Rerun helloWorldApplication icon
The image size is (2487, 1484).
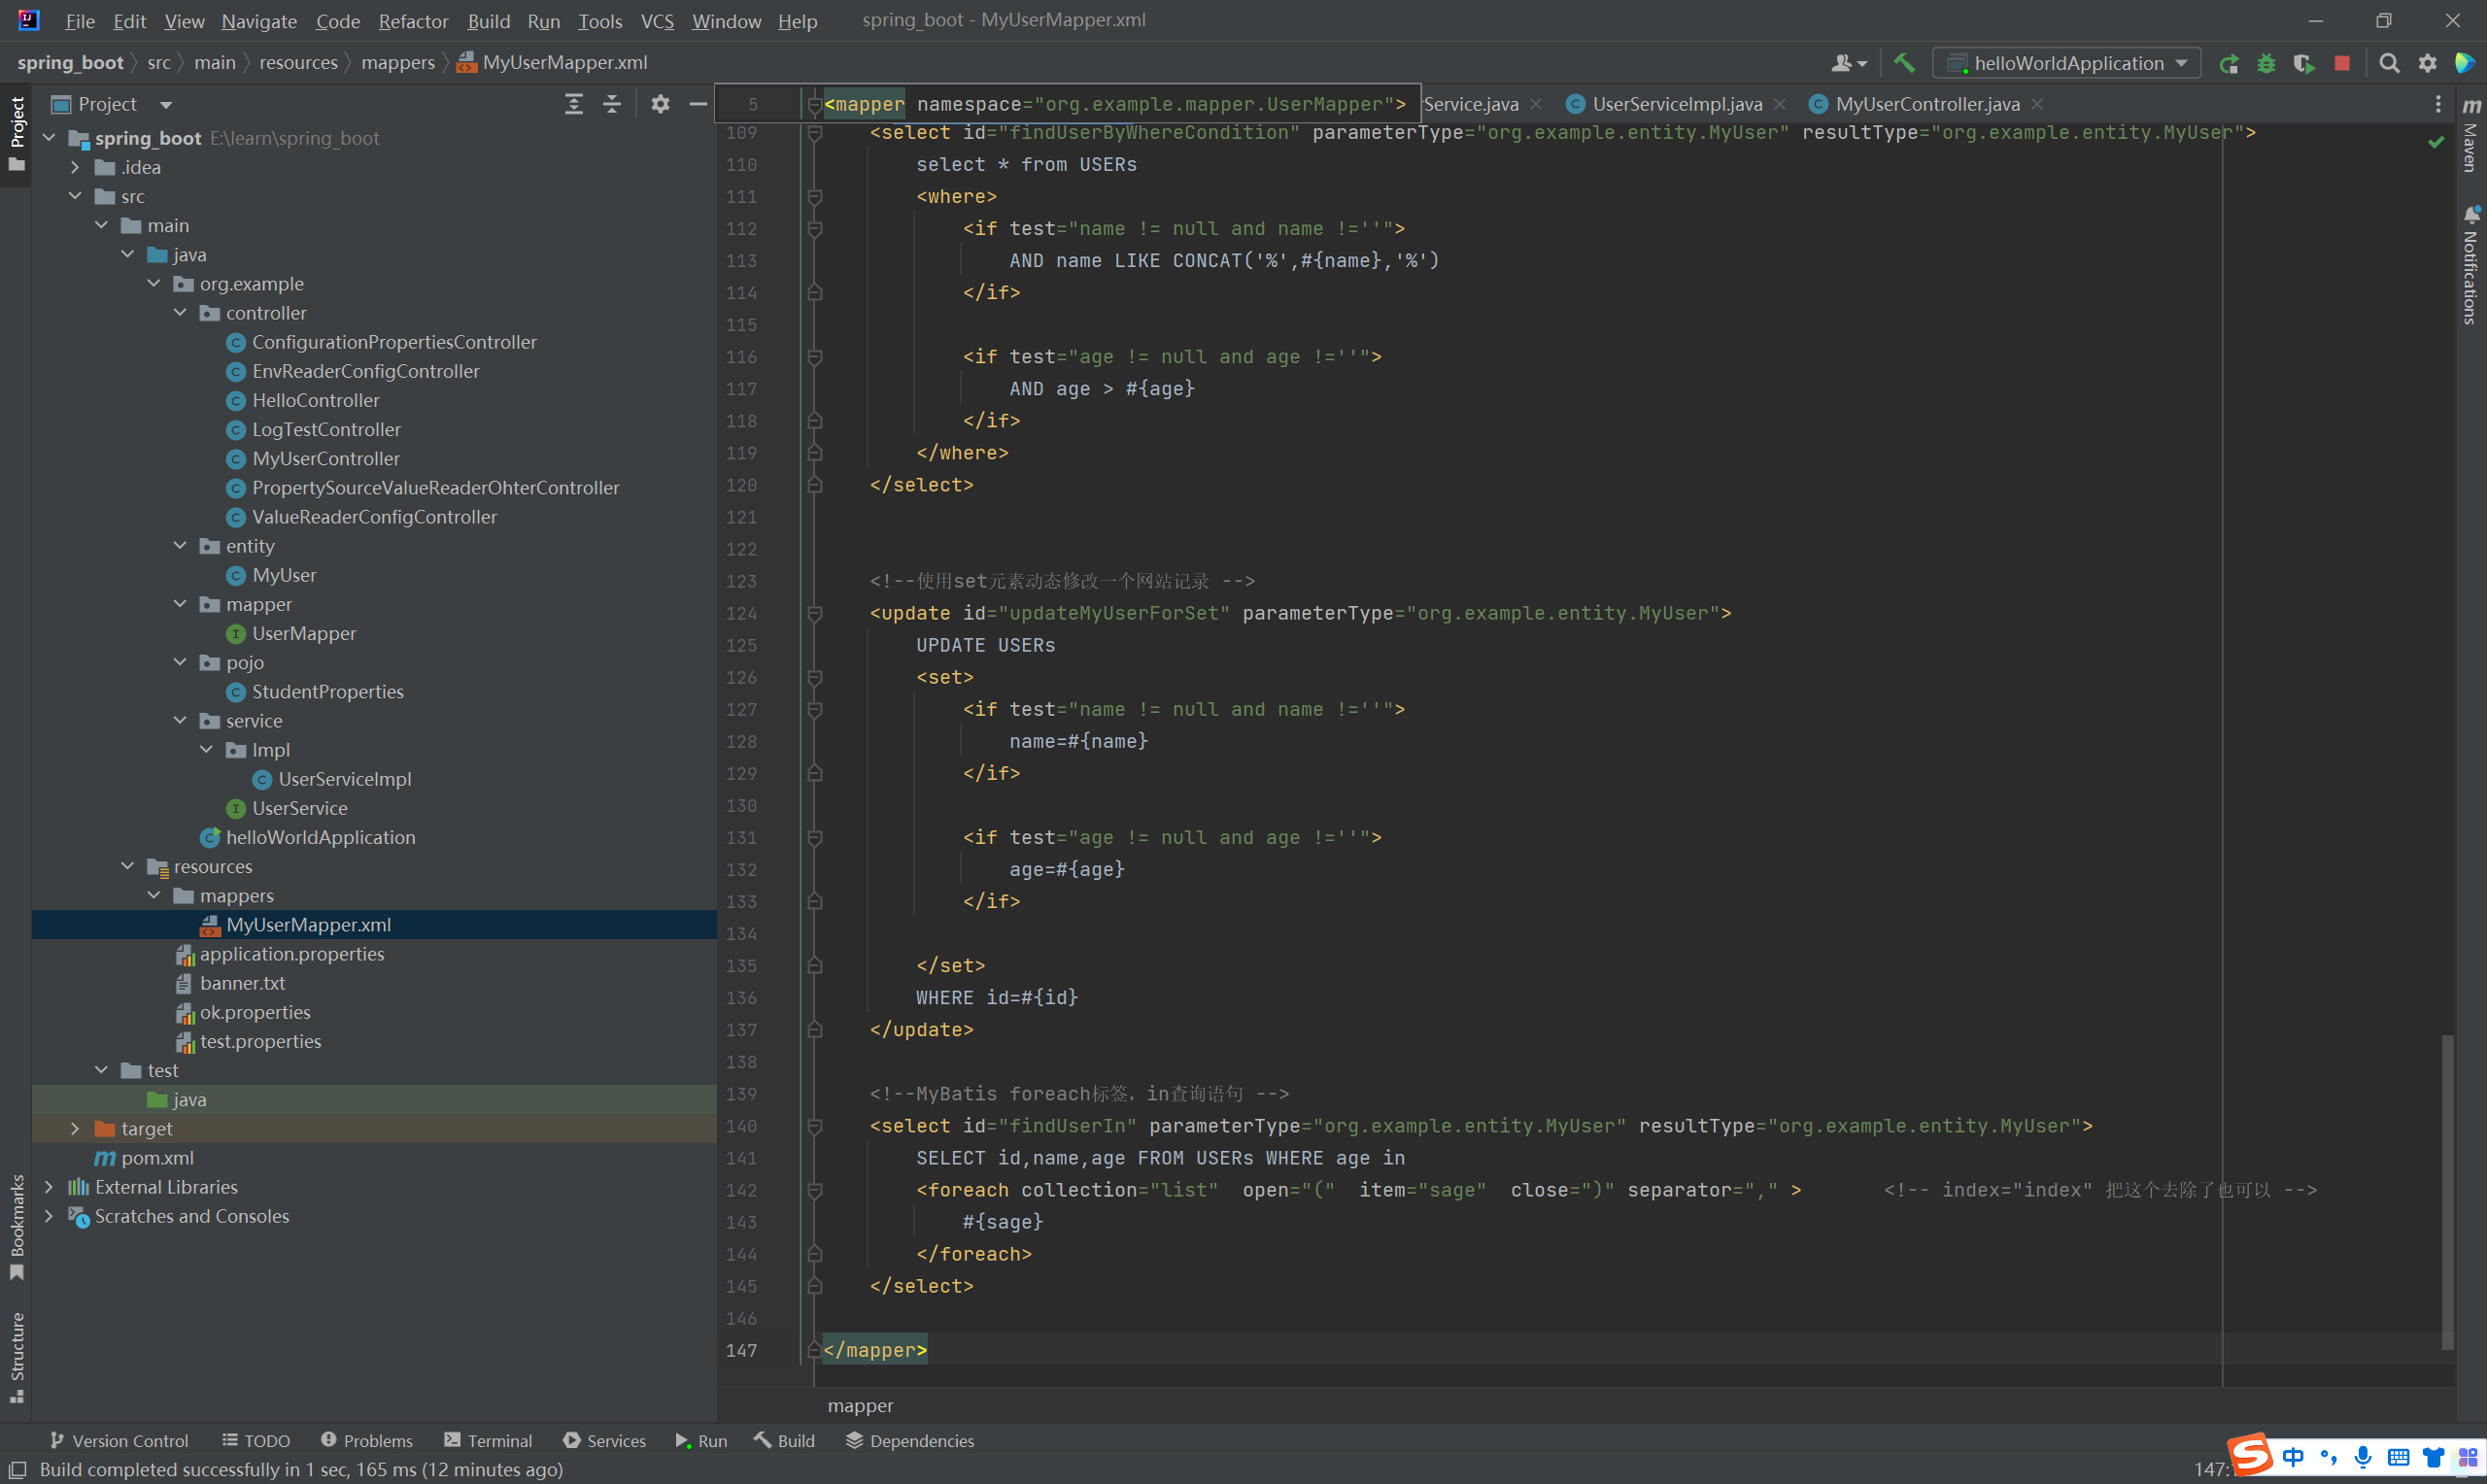pyautogui.click(x=2228, y=63)
